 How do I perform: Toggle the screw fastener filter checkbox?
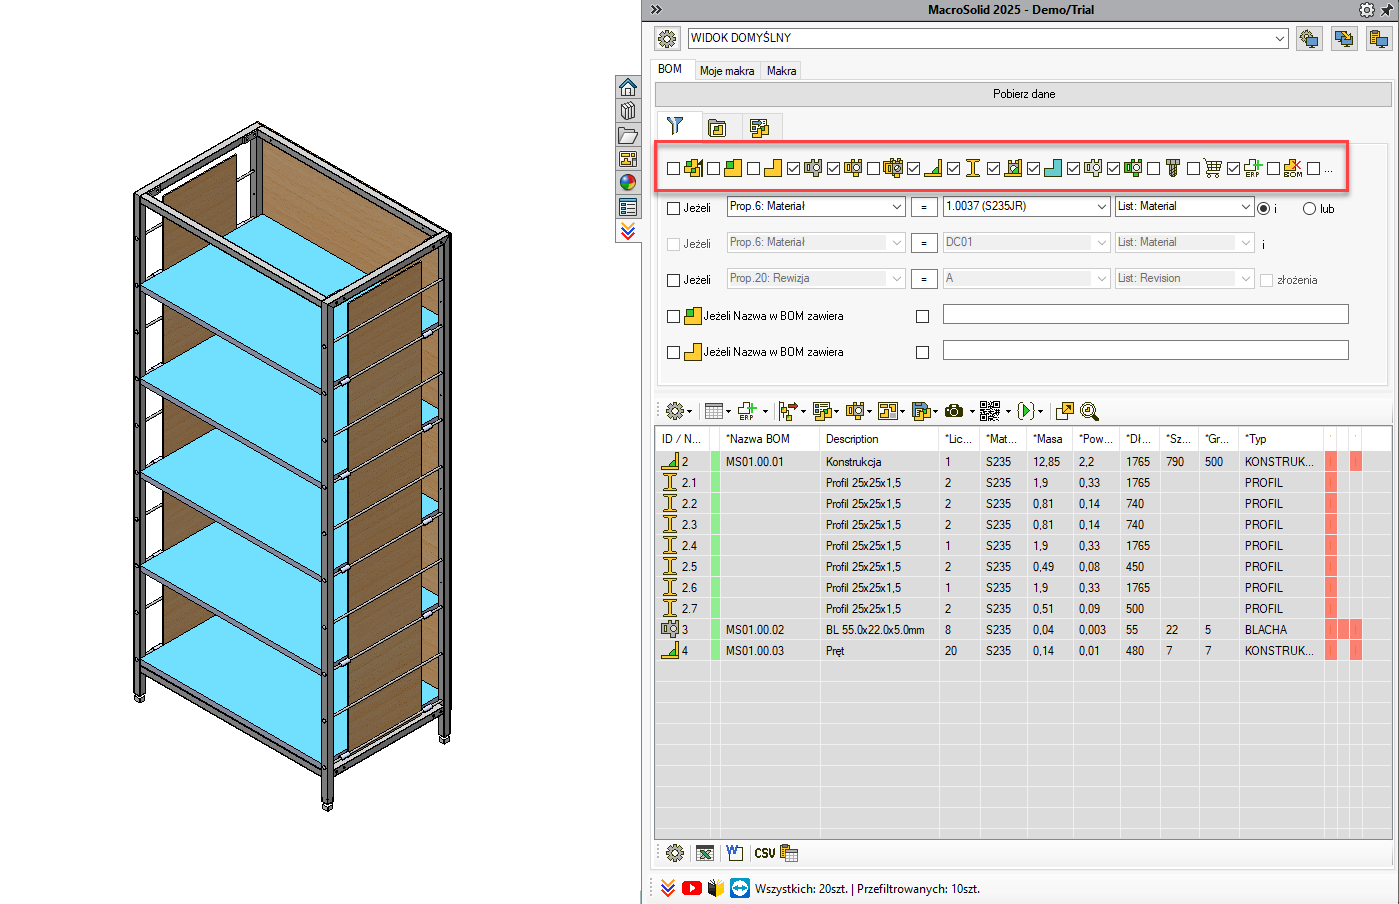(1153, 169)
